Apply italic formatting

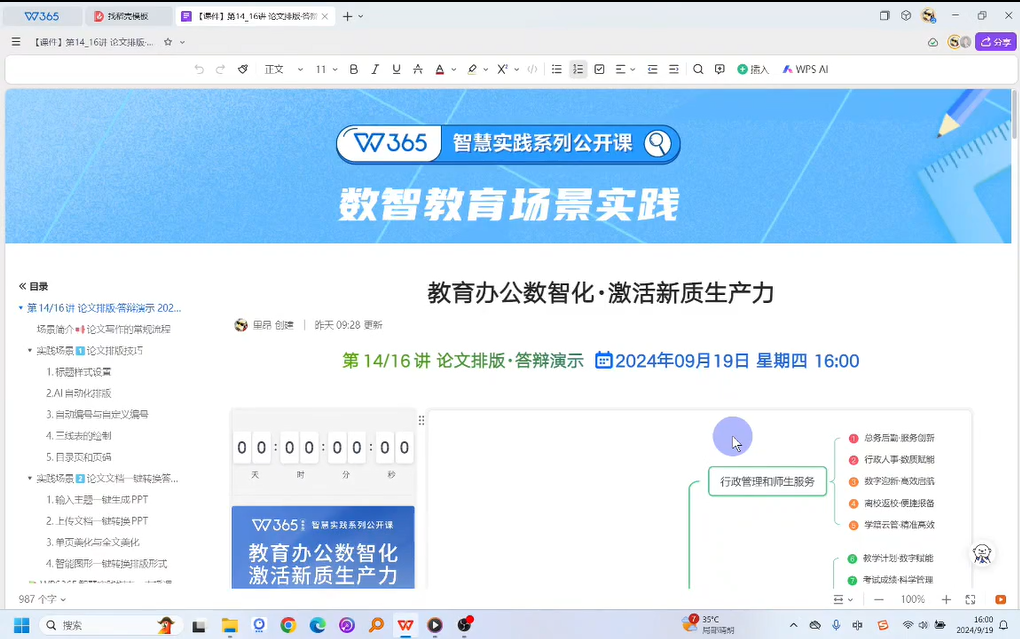tap(375, 70)
